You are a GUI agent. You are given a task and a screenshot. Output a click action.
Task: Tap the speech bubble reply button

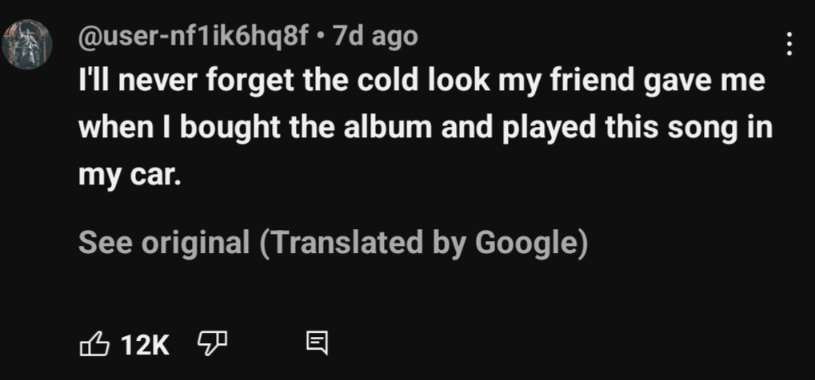tap(317, 344)
